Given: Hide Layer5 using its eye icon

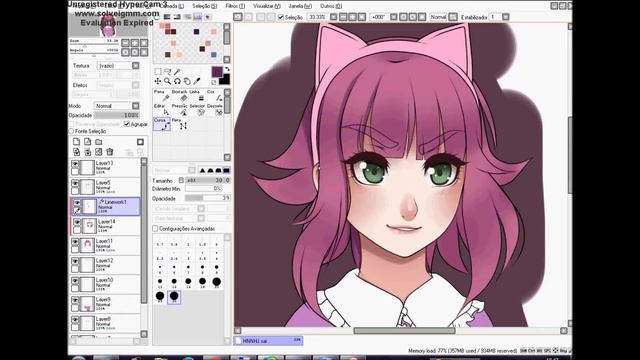Looking at the screenshot, I should pyautogui.click(x=75, y=184).
